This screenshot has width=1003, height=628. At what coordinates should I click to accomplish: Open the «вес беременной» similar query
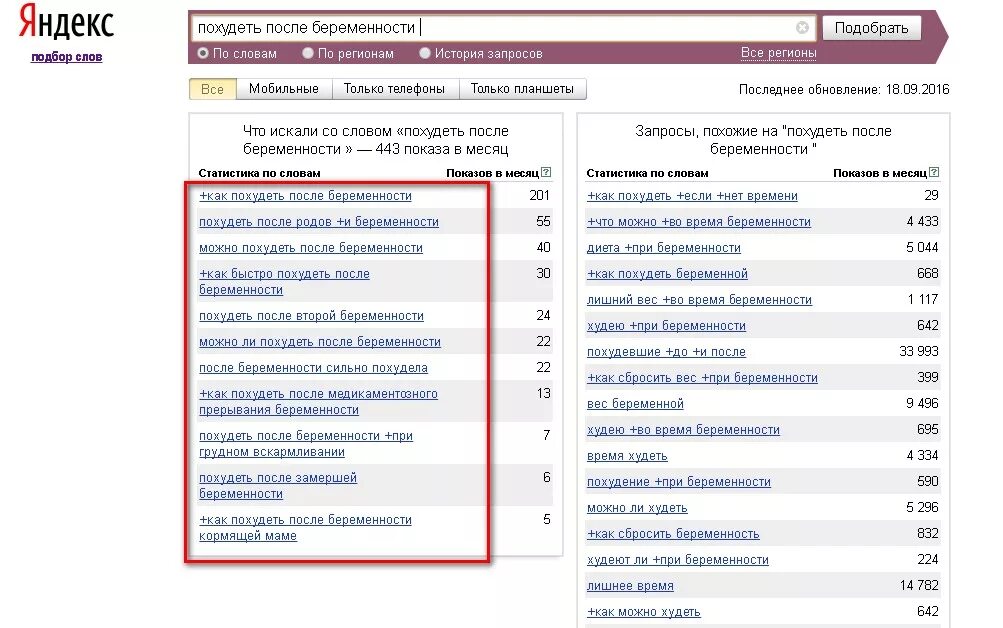pyautogui.click(x=635, y=404)
